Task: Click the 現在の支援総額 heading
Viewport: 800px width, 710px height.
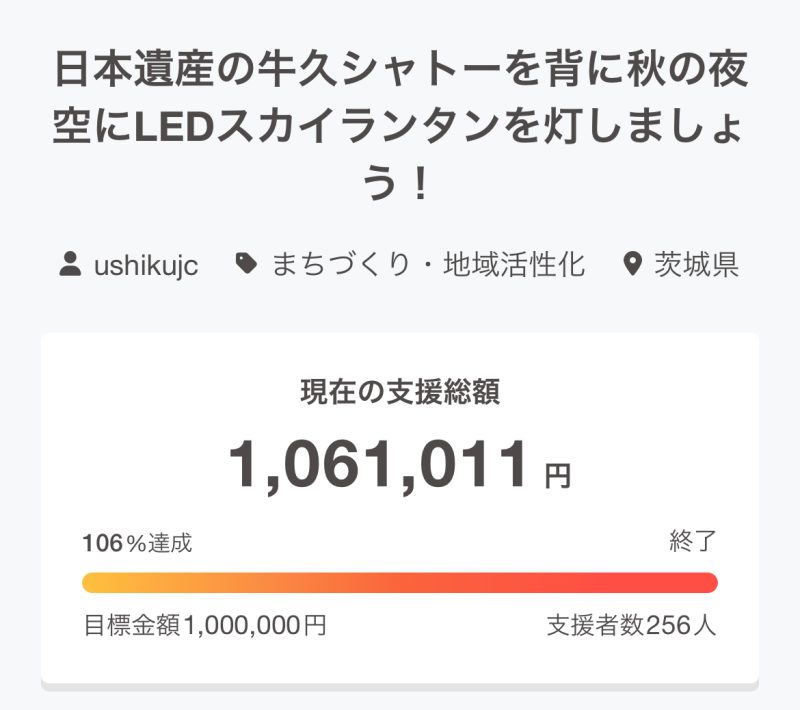Action: pos(400,392)
